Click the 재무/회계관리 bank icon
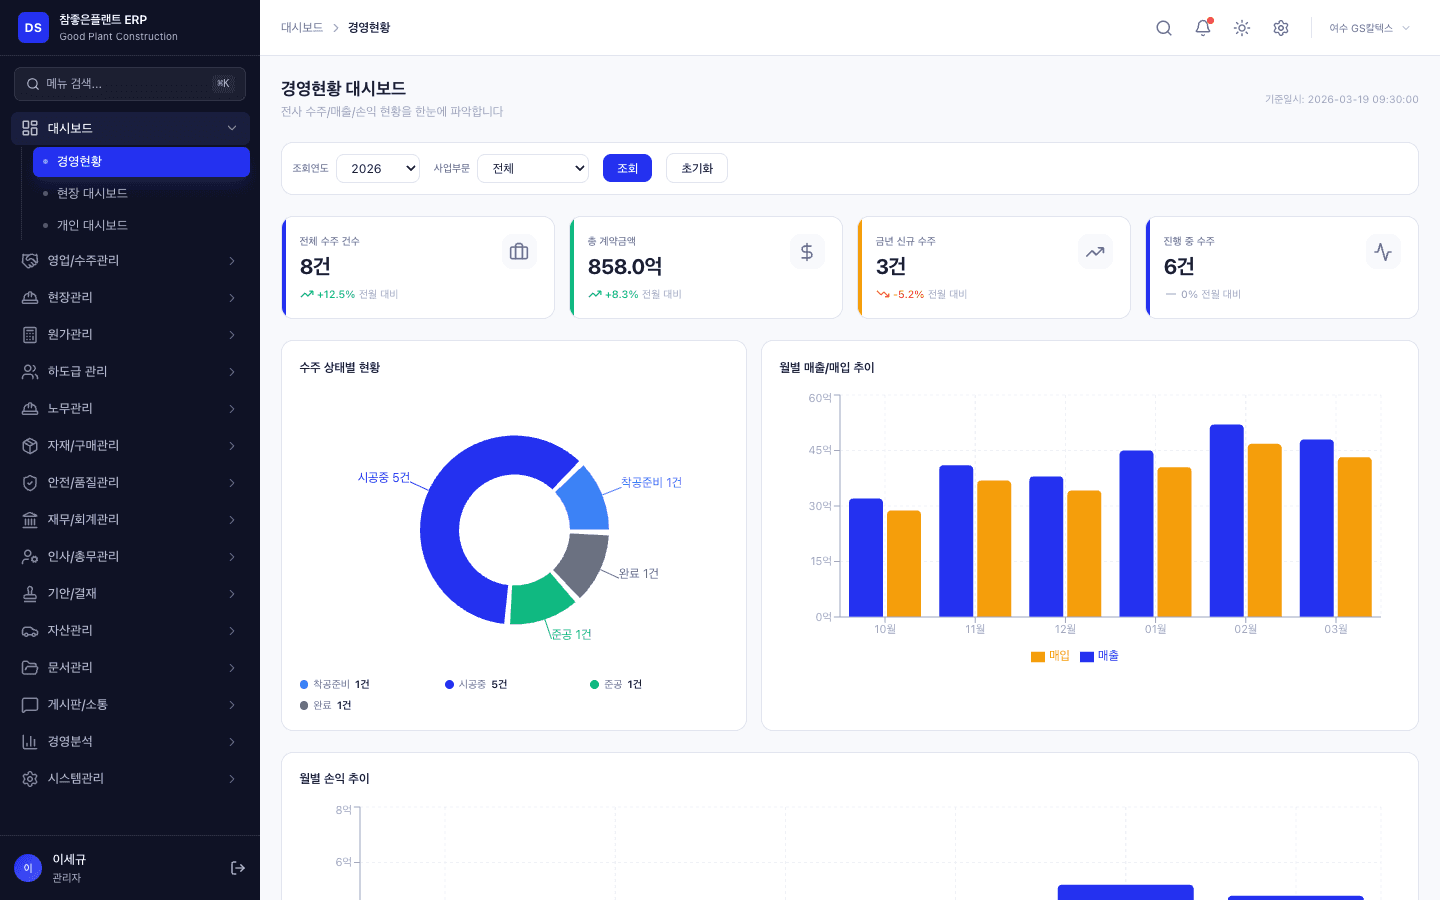 point(30,520)
